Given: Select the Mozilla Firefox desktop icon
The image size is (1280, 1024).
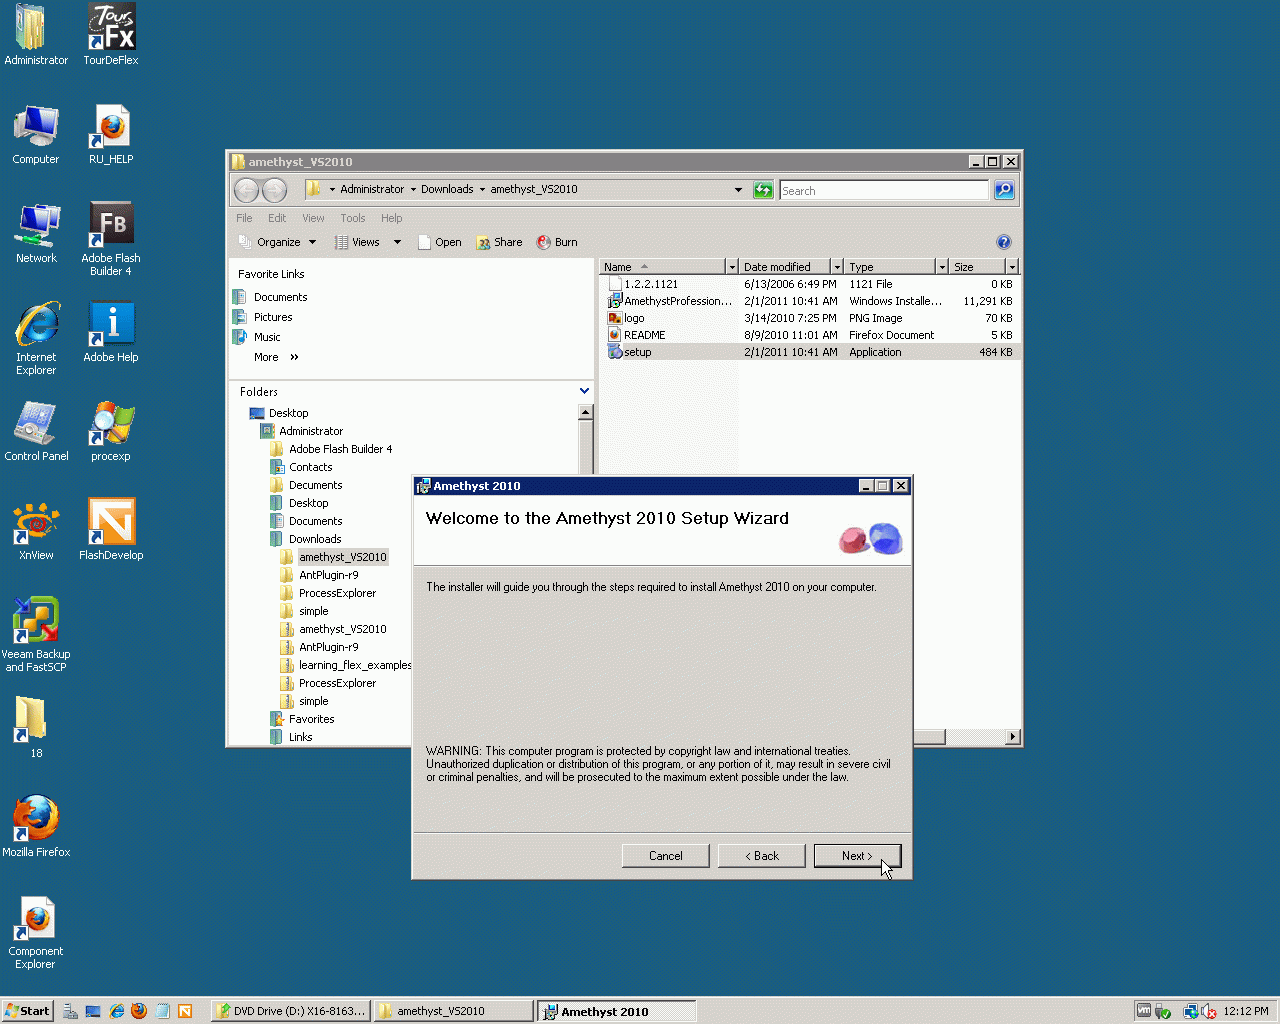Looking at the screenshot, I should 36,827.
